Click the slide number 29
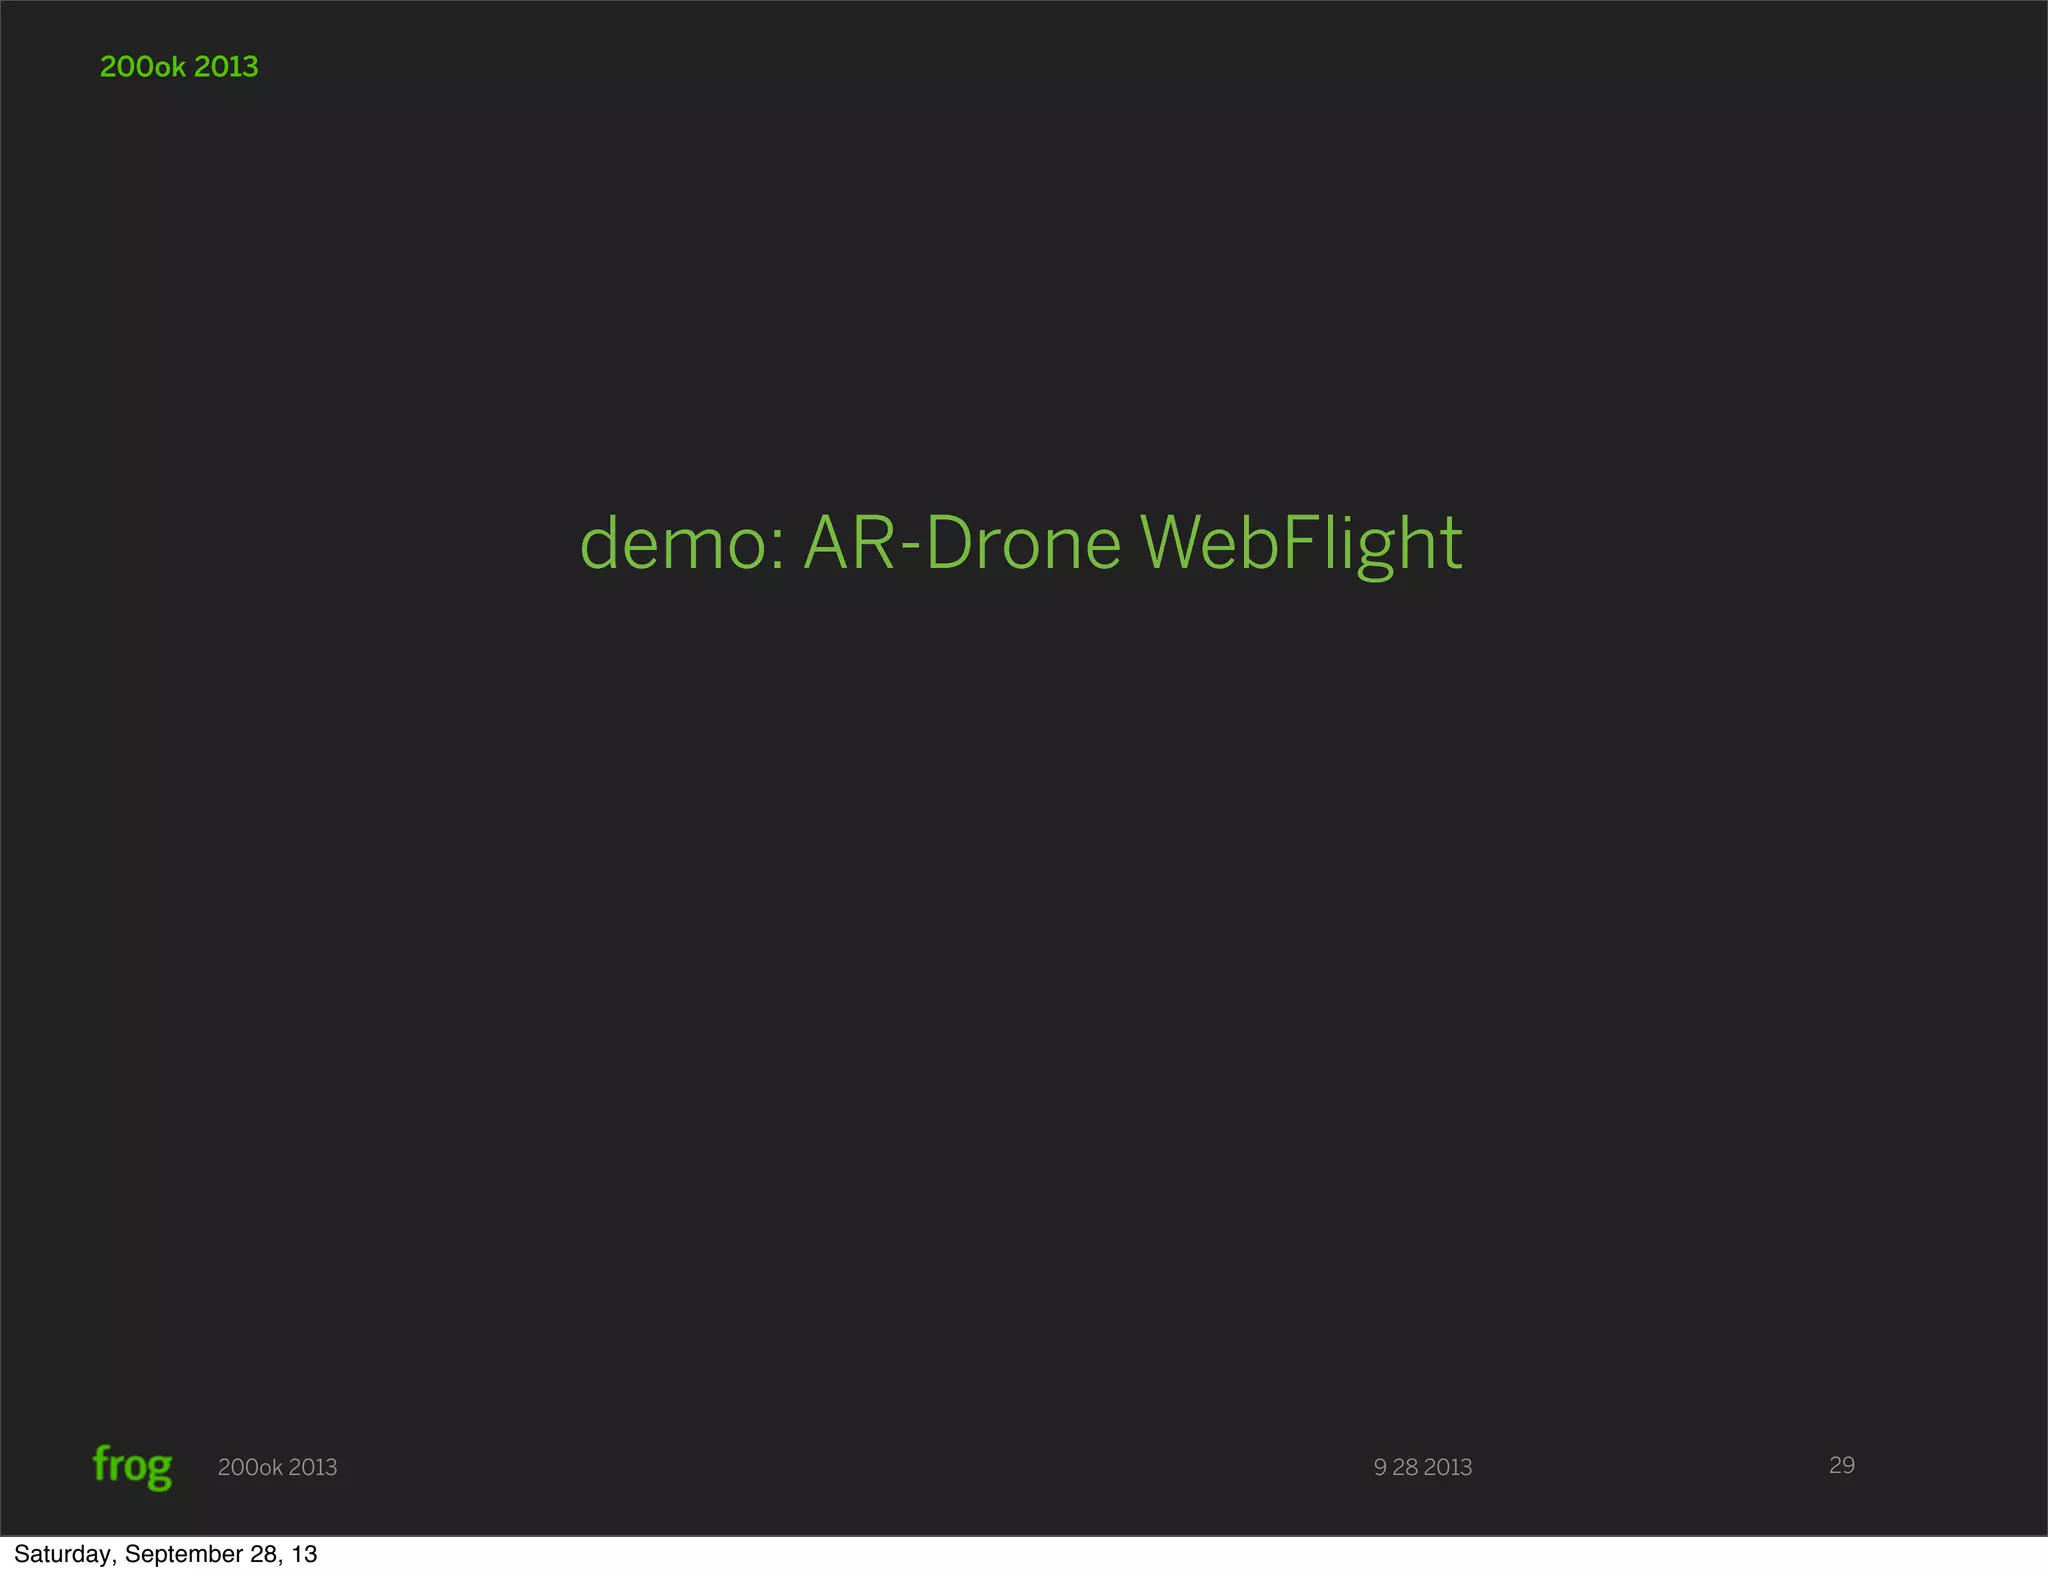 pos(1841,1465)
